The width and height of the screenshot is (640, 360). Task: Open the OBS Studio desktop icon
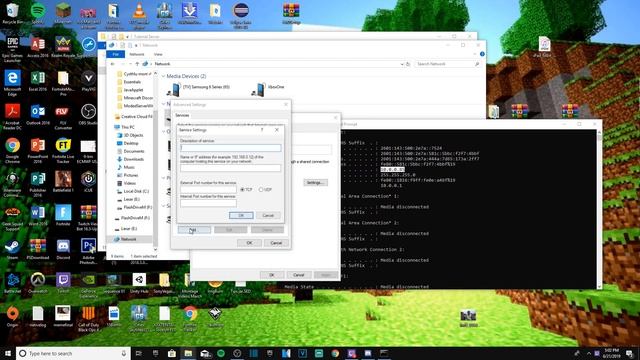[x=88, y=114]
